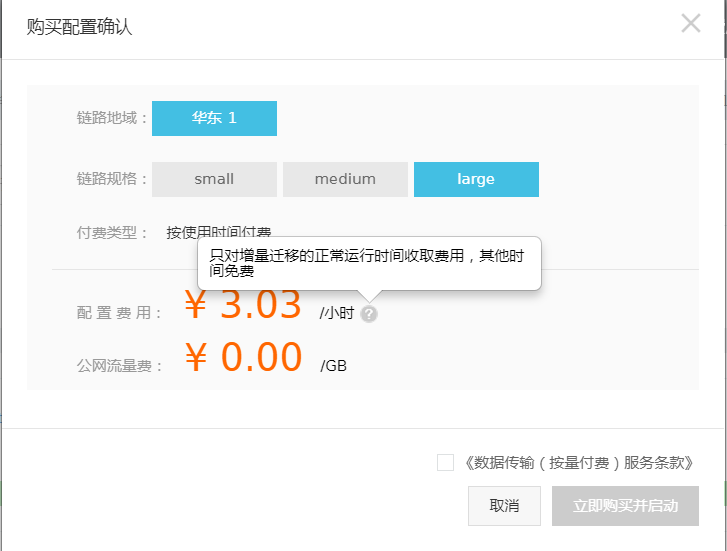Click the 链路规格 label

click(112, 179)
